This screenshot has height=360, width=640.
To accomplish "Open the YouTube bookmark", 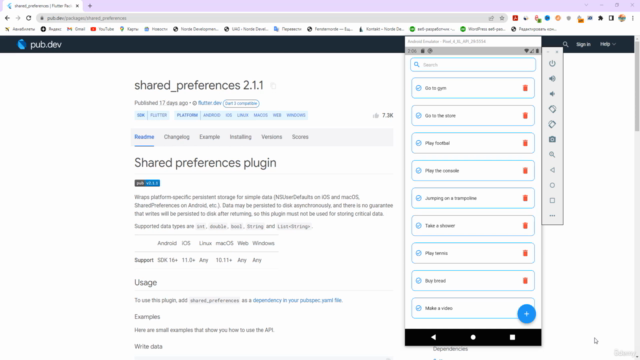I will pyautogui.click(x=102, y=29).
